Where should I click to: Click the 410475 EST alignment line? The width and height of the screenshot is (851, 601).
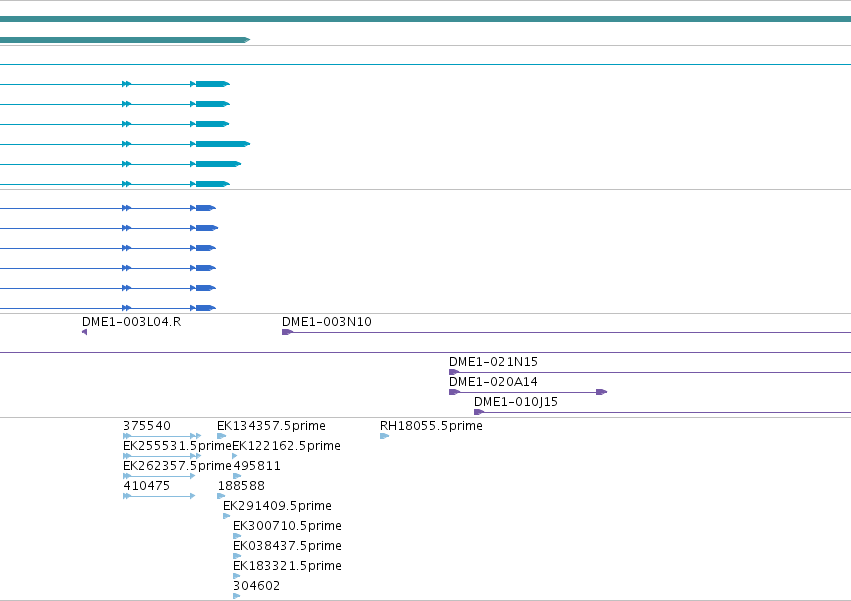pos(159,496)
